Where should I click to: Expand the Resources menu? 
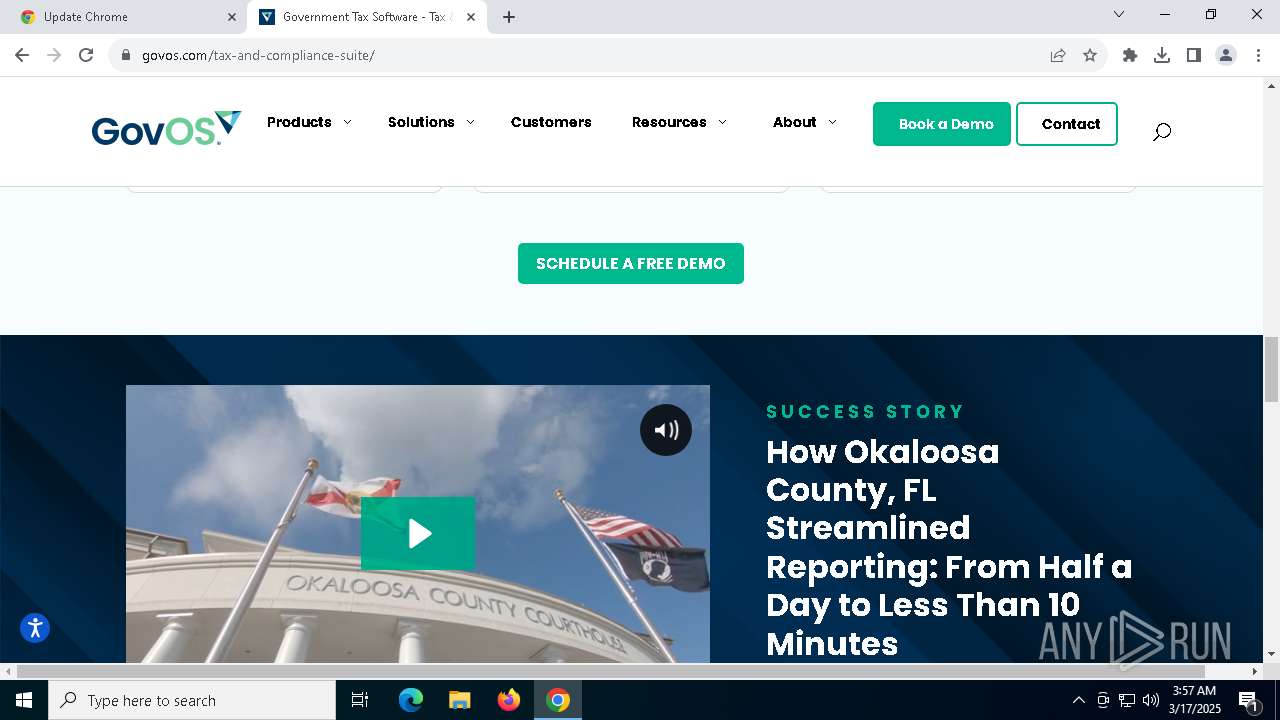point(679,122)
